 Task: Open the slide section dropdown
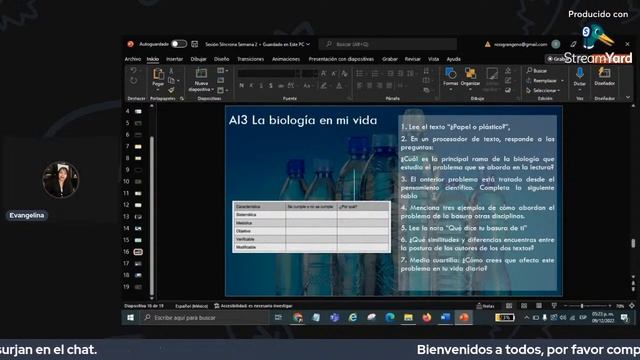click(x=222, y=90)
